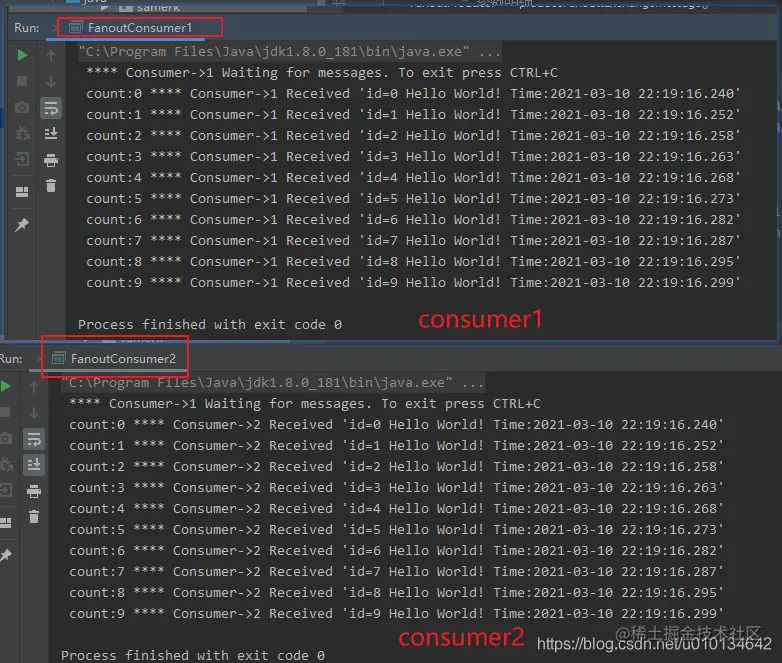Rerun FanoutConsumer1 with the green play icon
This screenshot has height=663, width=782.
point(22,55)
